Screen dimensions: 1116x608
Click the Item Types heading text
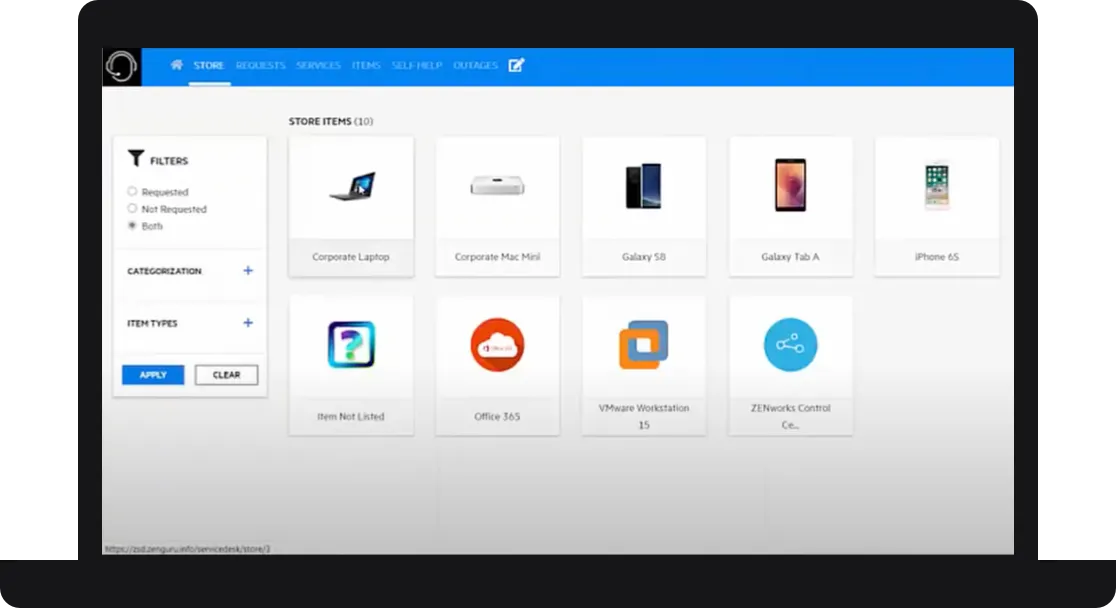[152, 323]
